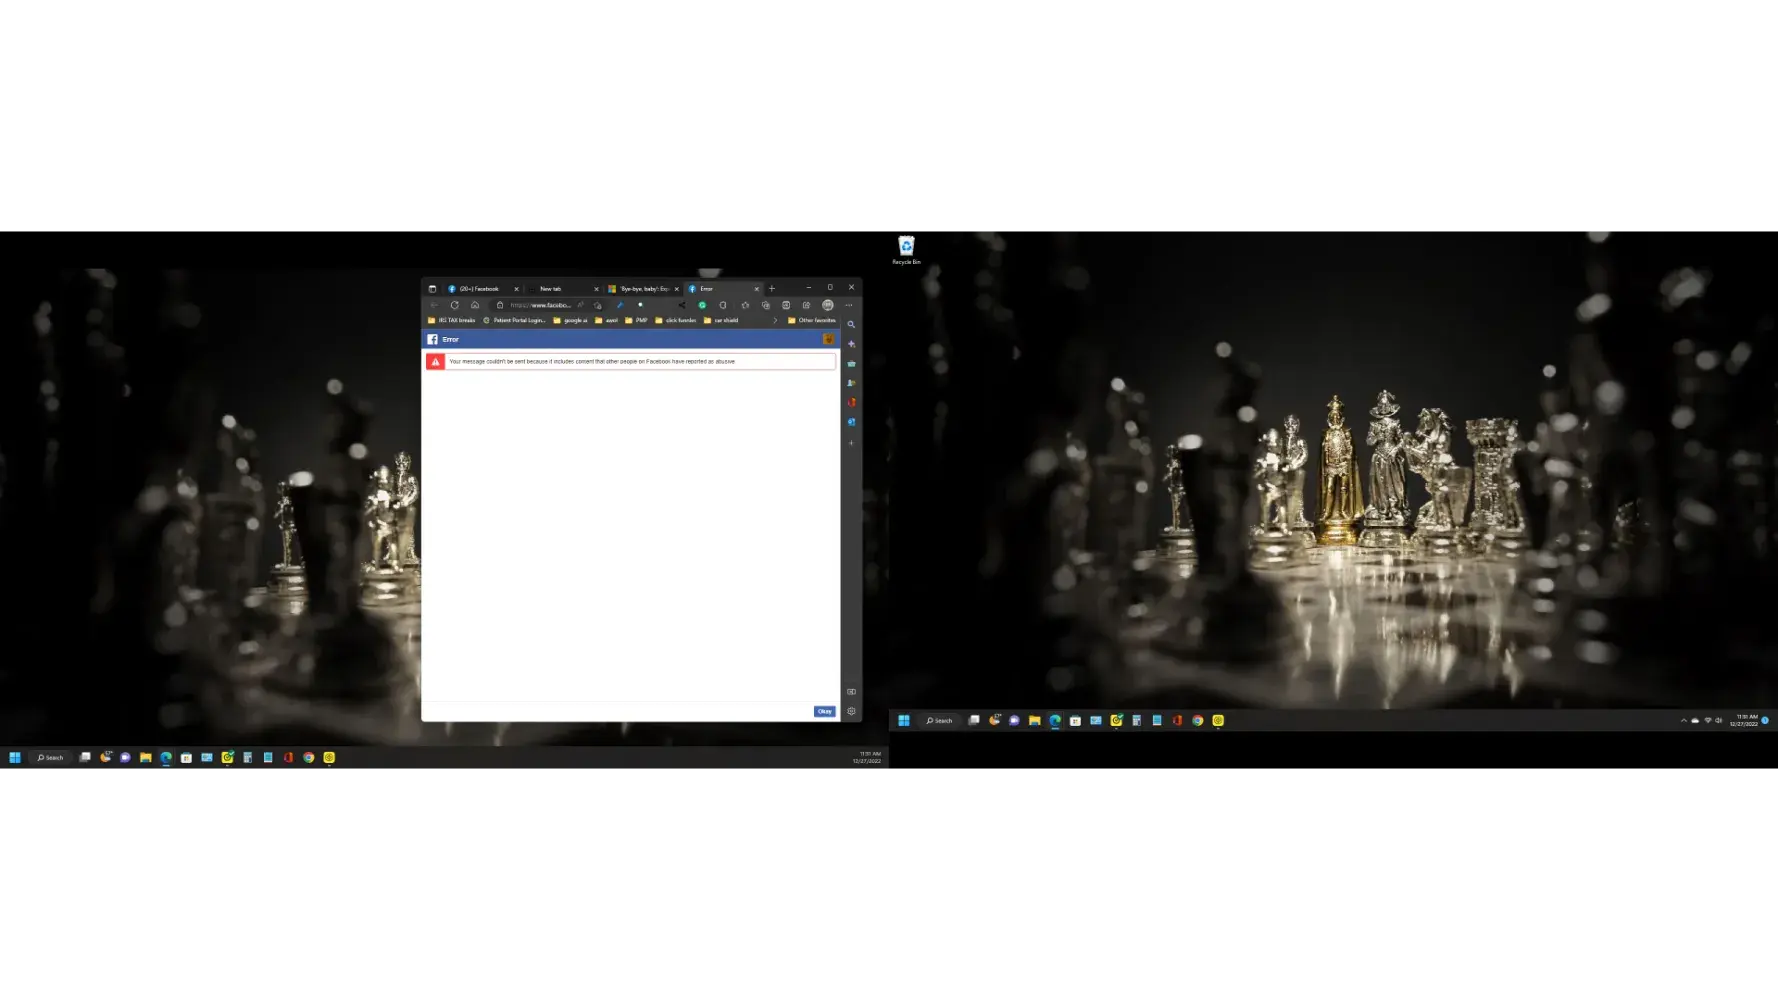Add a site to the Edge sidebar
The width and height of the screenshot is (1778, 1000).
pyautogui.click(x=851, y=443)
